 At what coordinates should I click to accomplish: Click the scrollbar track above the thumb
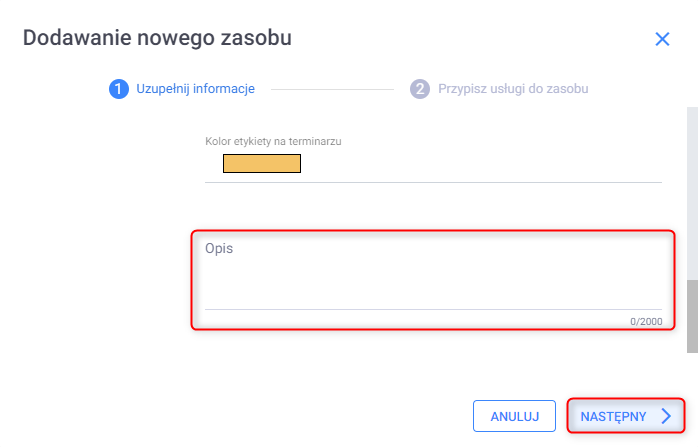pyautogui.click(x=692, y=190)
